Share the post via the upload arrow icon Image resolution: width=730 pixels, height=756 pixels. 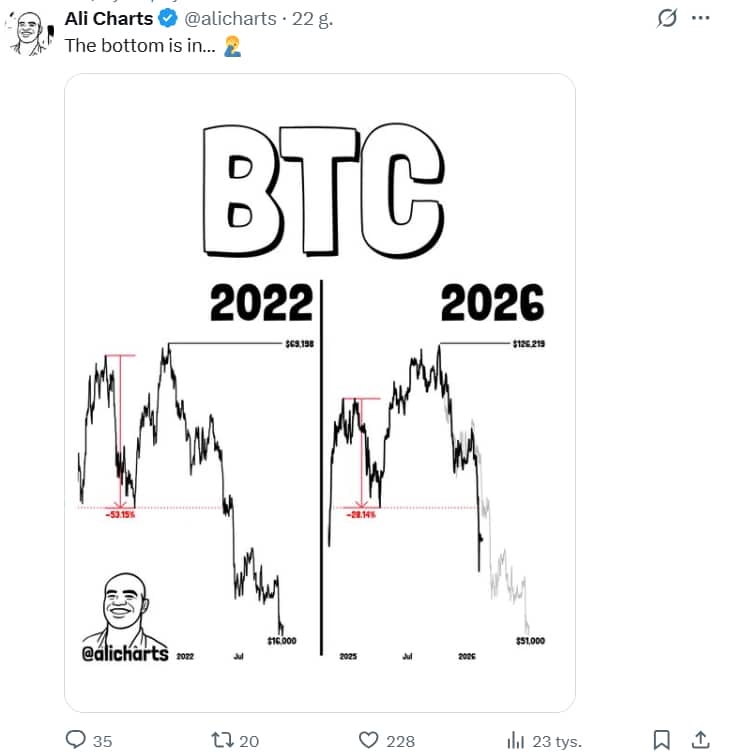[x=700, y=740]
